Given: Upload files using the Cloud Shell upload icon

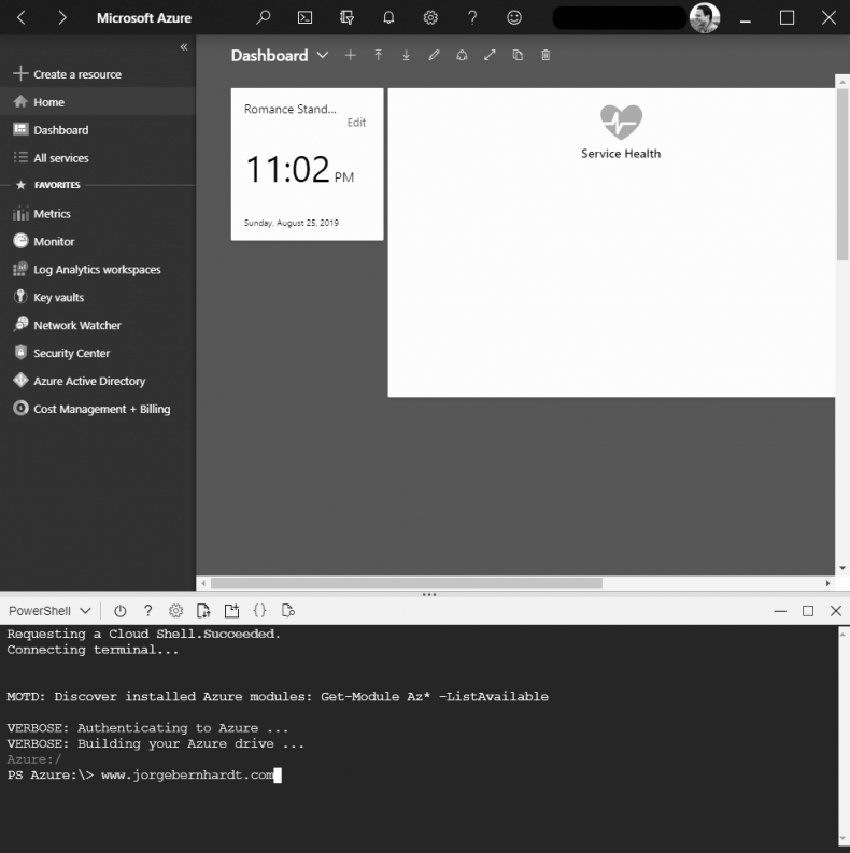Looking at the screenshot, I should pos(203,610).
